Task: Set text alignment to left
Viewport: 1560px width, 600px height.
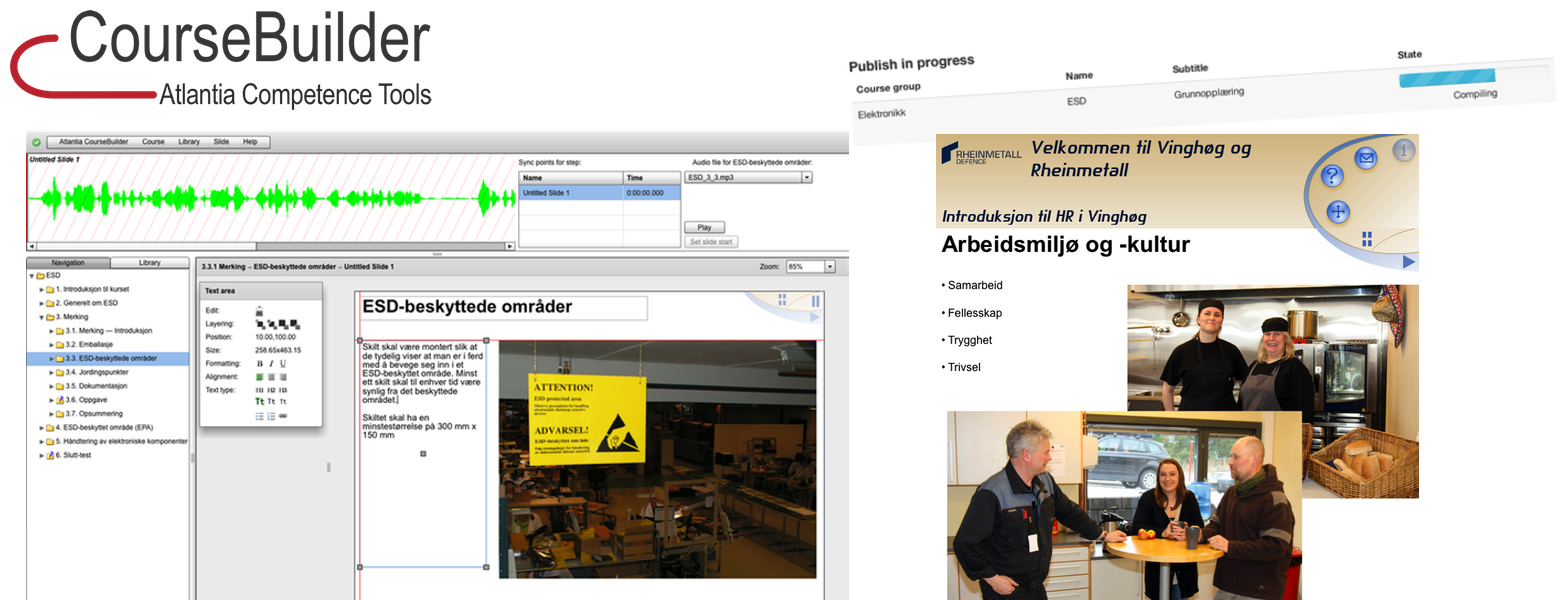Action: pos(260,377)
